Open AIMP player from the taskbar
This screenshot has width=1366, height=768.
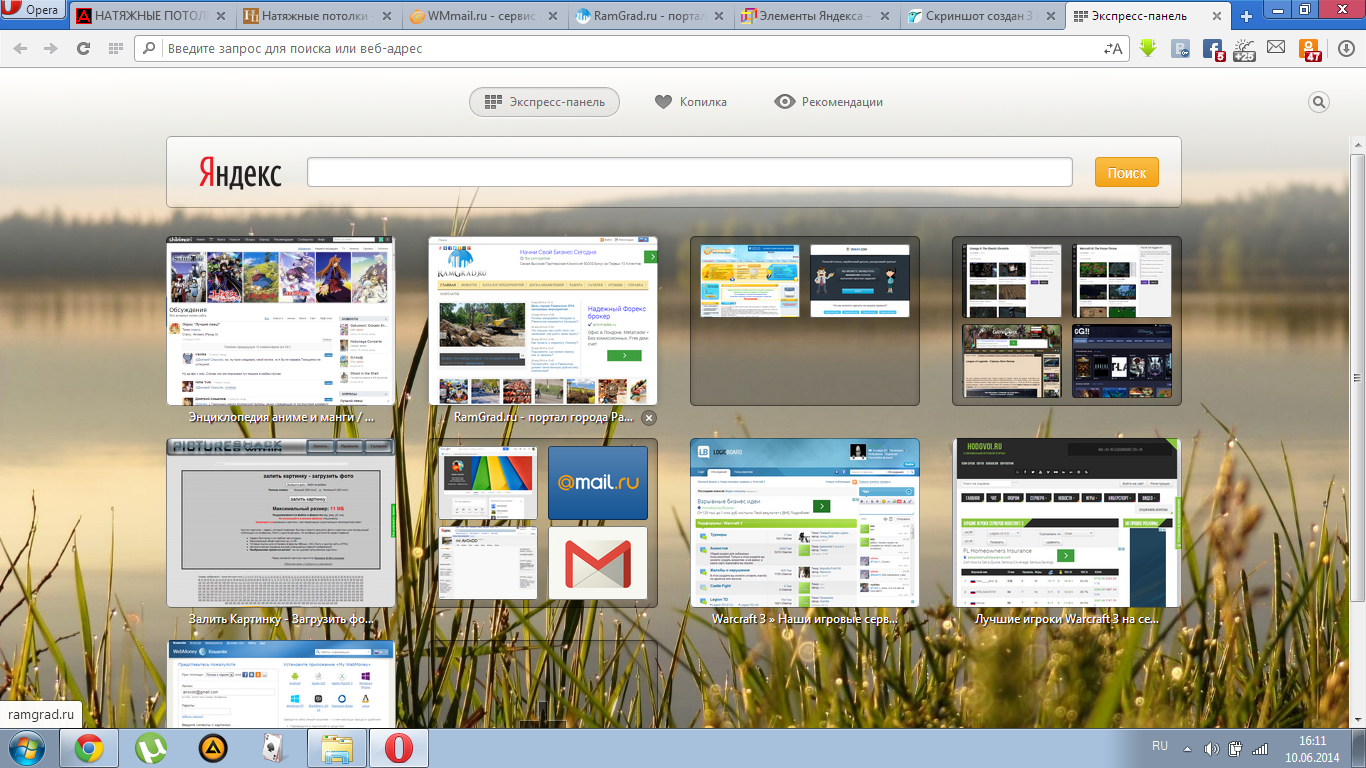[213, 748]
